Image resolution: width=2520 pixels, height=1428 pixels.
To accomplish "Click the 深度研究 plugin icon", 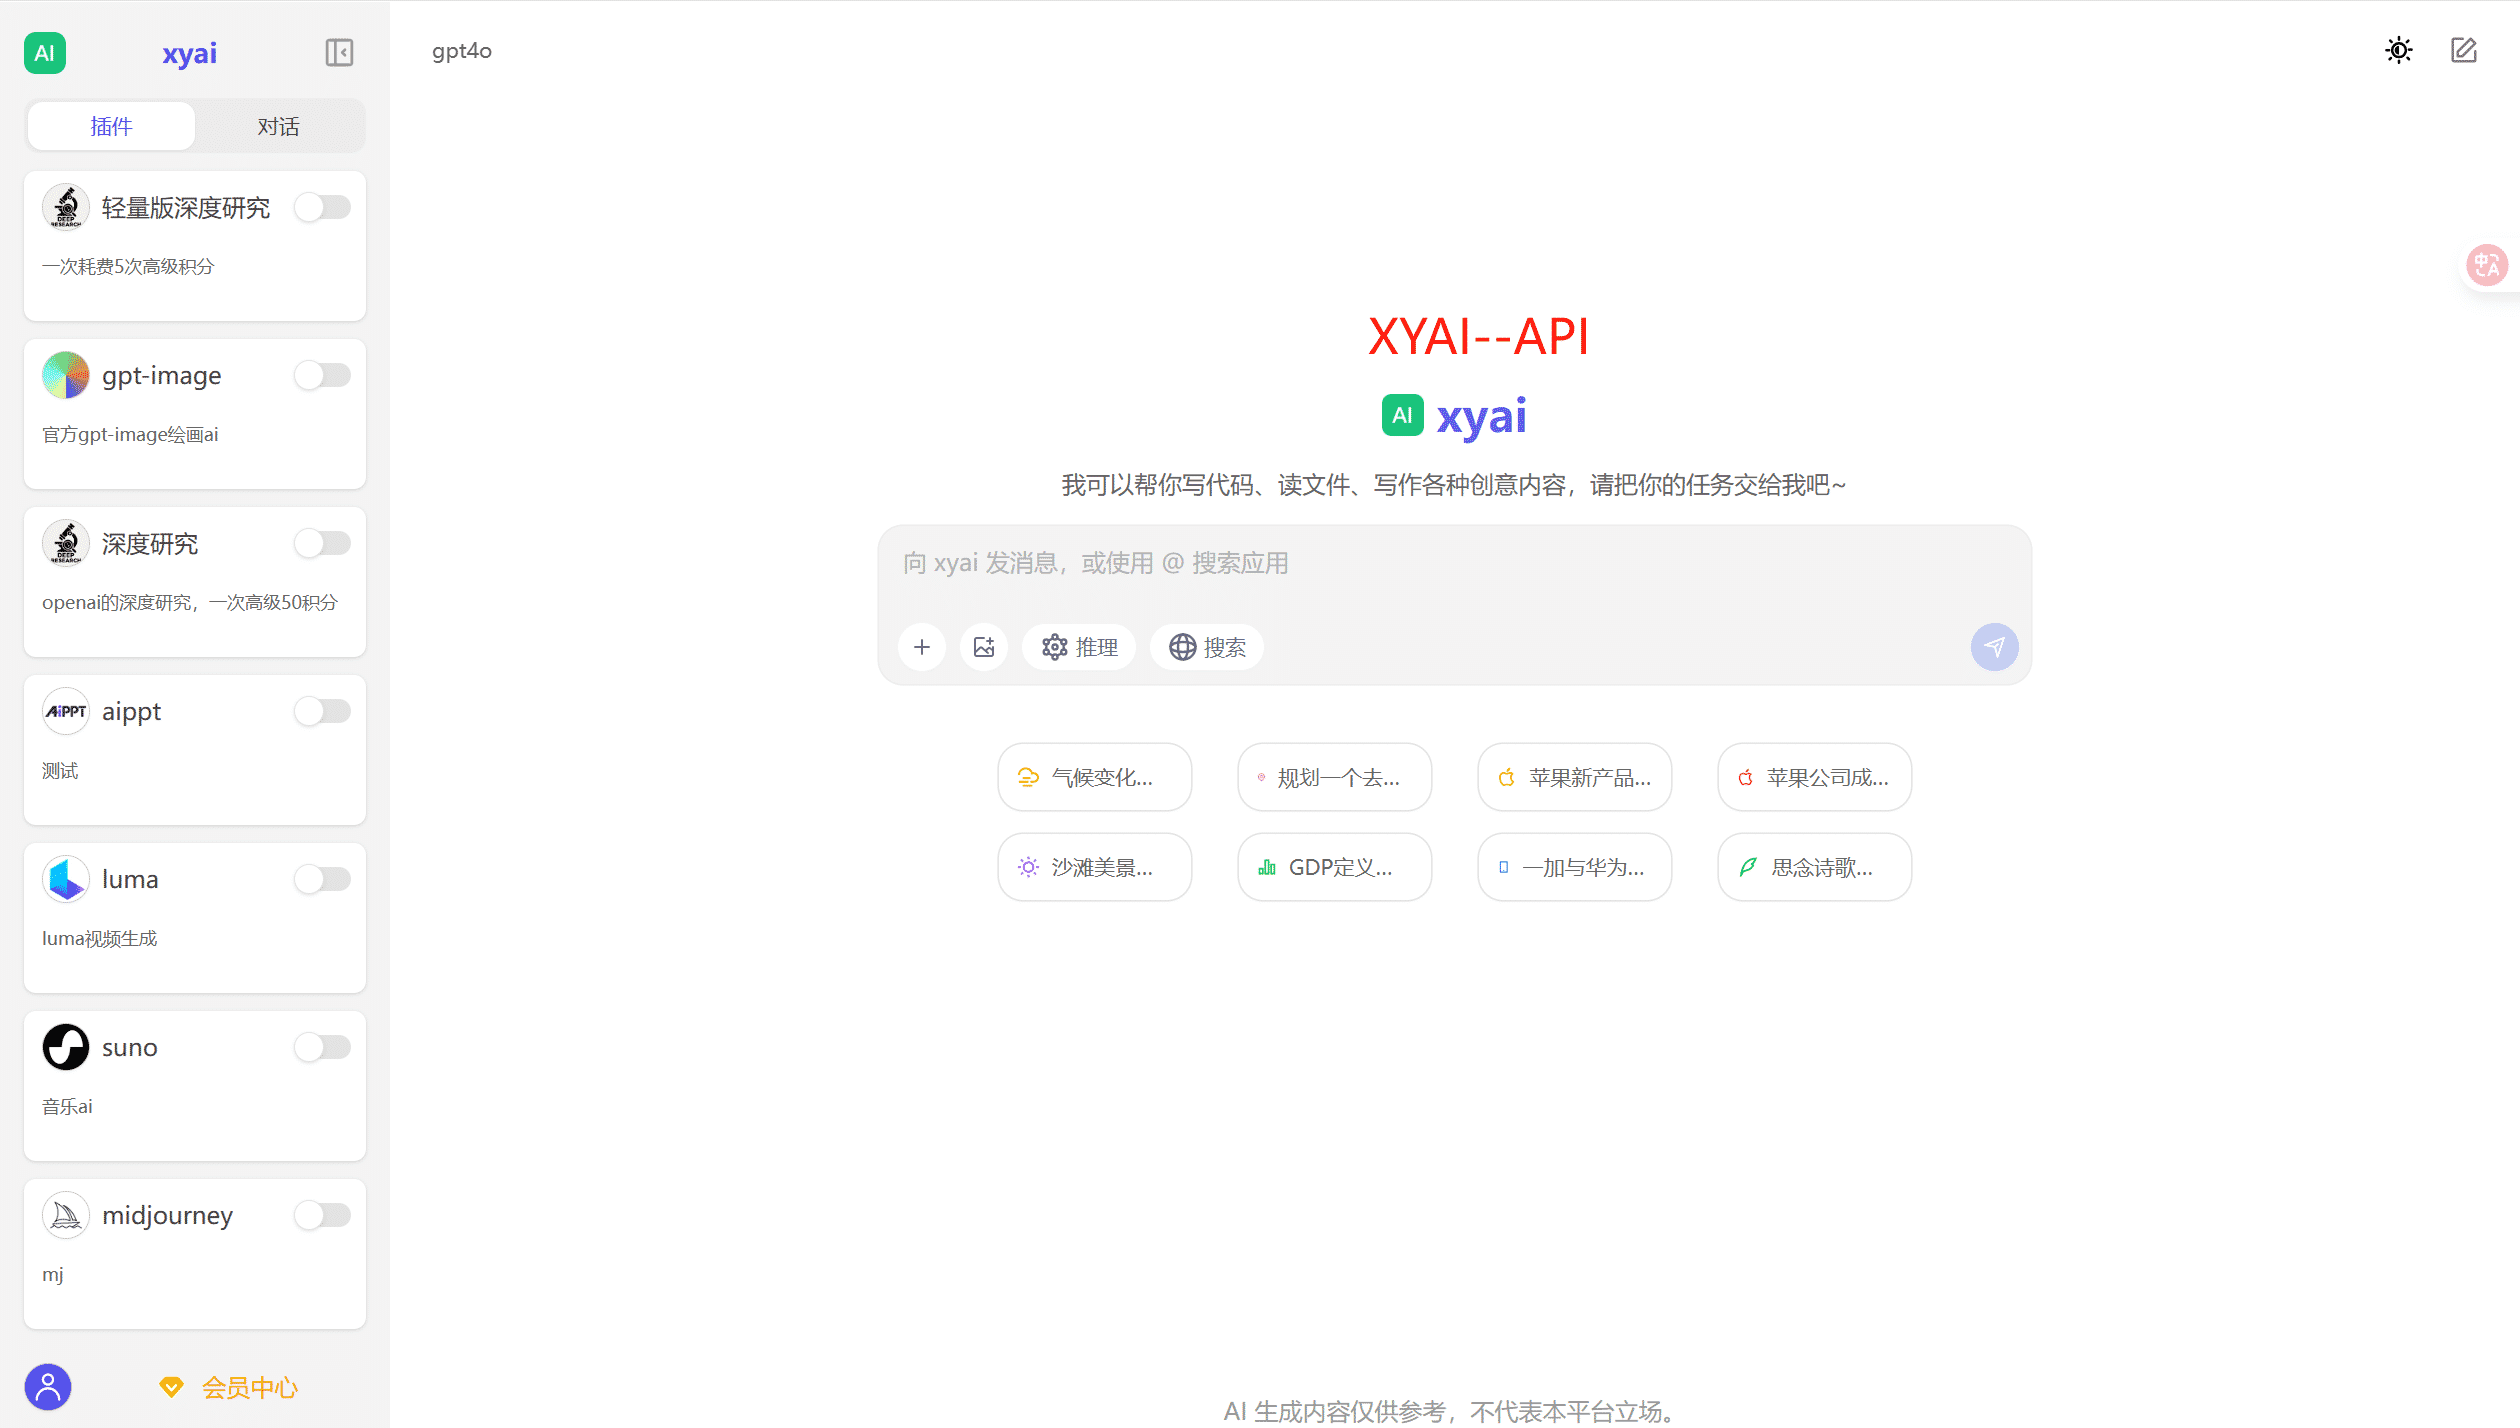I will (x=66, y=543).
